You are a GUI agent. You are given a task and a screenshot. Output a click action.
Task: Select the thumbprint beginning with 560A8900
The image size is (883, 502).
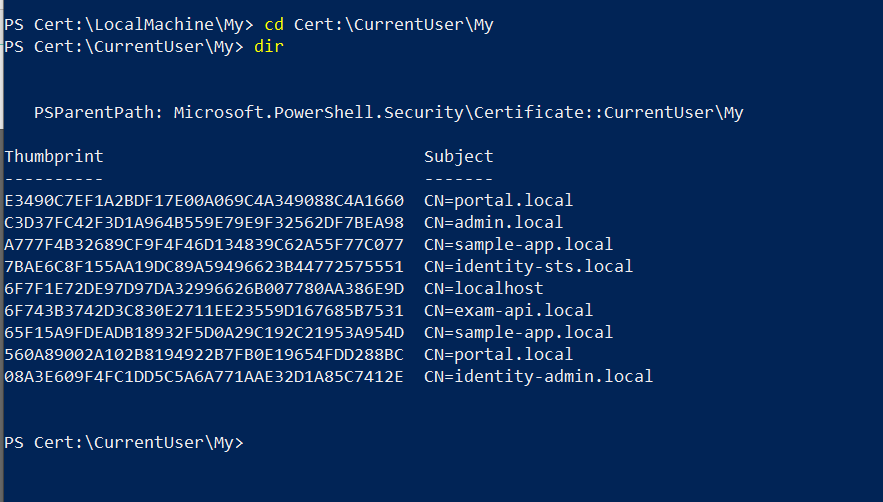point(204,354)
